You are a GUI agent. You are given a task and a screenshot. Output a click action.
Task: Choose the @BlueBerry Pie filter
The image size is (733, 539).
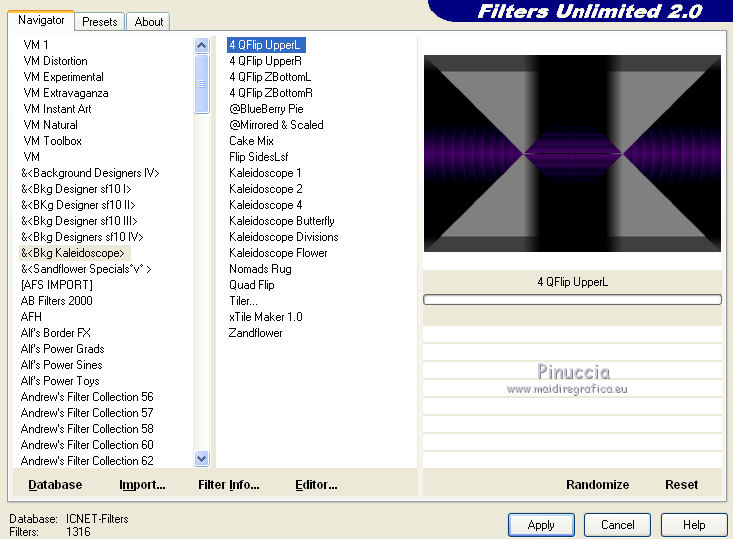pyautogui.click(x=266, y=108)
